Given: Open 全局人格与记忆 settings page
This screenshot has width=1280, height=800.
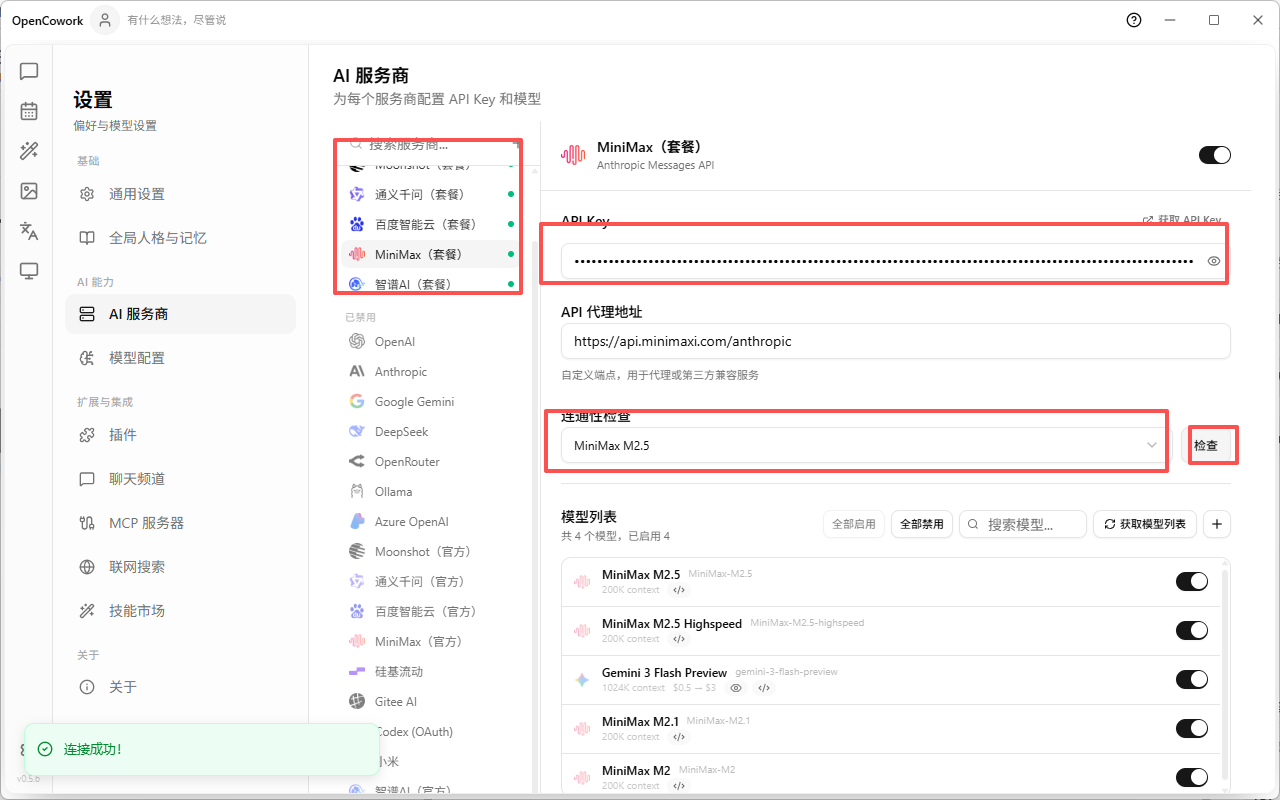Looking at the screenshot, I should pyautogui.click(x=180, y=238).
